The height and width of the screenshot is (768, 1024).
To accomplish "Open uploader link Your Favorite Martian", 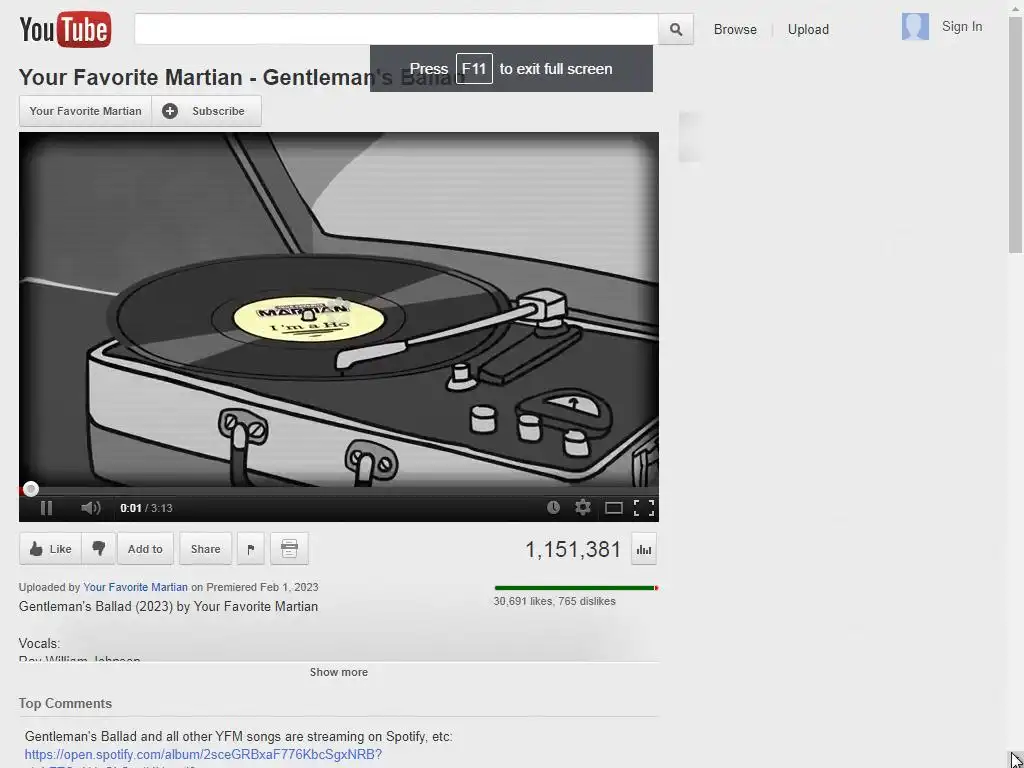I will 135,587.
